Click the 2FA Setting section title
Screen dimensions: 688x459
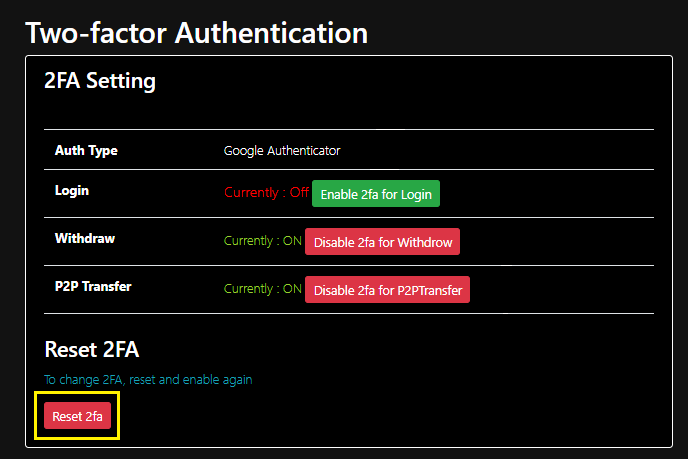(100, 81)
